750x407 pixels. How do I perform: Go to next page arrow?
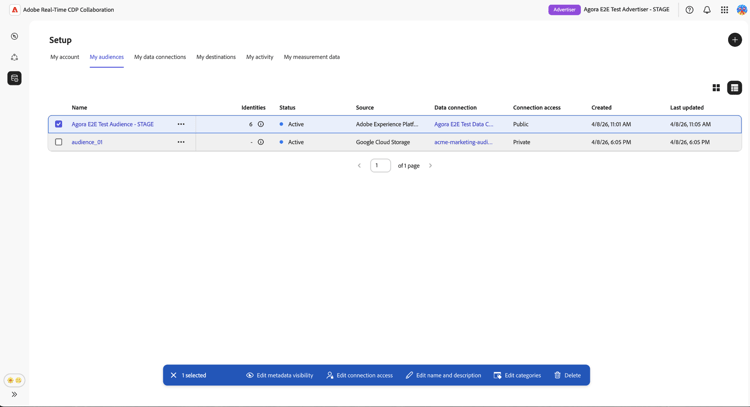[430, 165]
